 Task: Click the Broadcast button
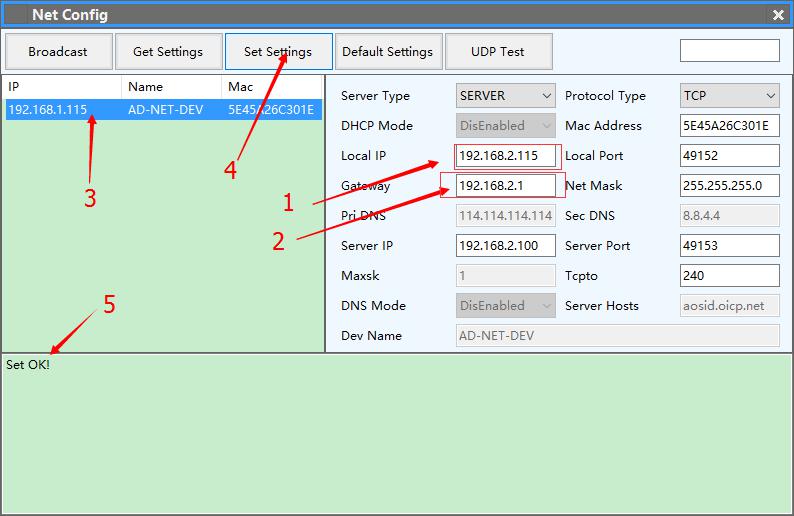click(x=57, y=51)
